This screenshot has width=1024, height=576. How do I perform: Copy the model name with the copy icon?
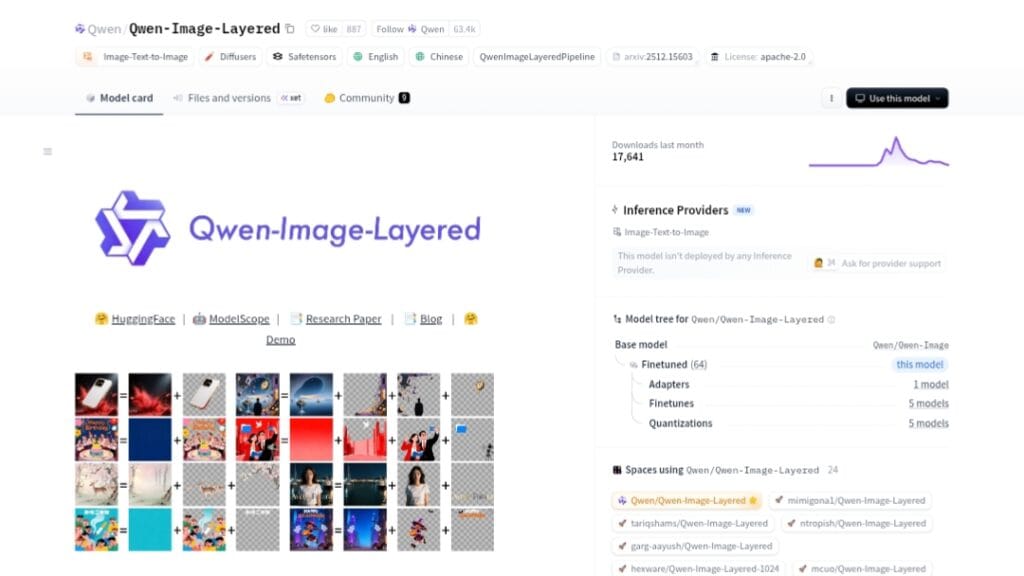[x=290, y=29]
